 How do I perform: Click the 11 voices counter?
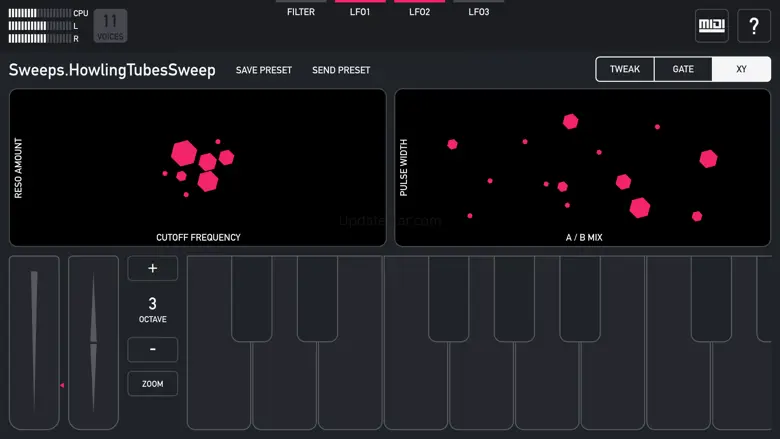110,26
